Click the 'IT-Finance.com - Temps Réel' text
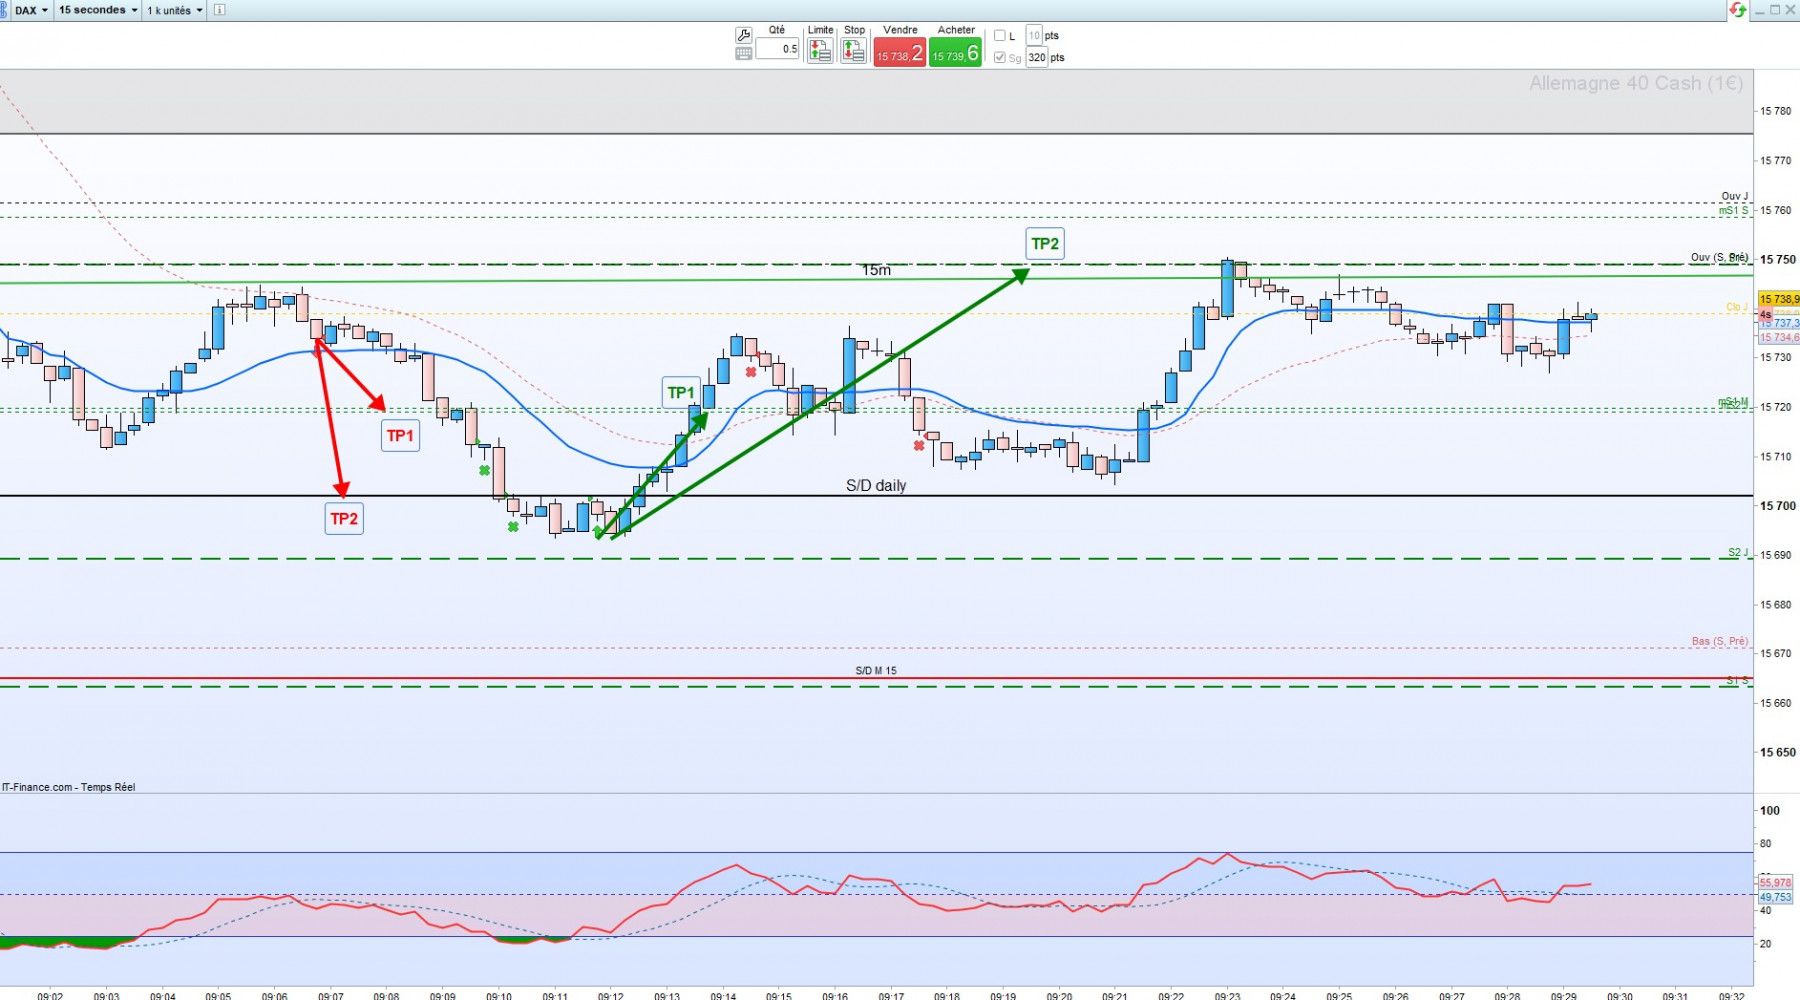1800x1000 pixels. click(x=68, y=788)
